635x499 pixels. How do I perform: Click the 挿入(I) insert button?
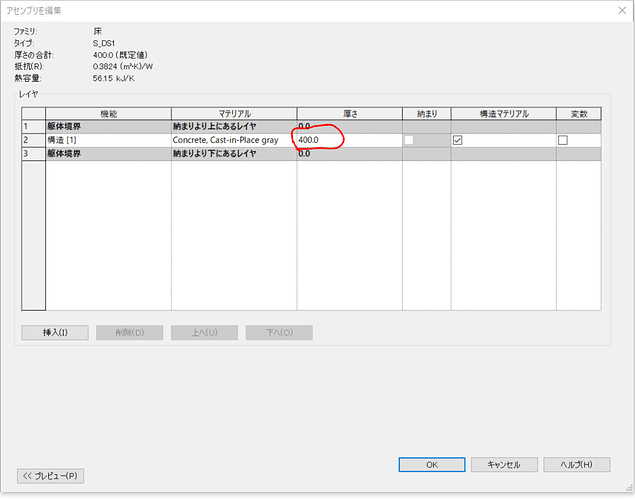(x=55, y=333)
